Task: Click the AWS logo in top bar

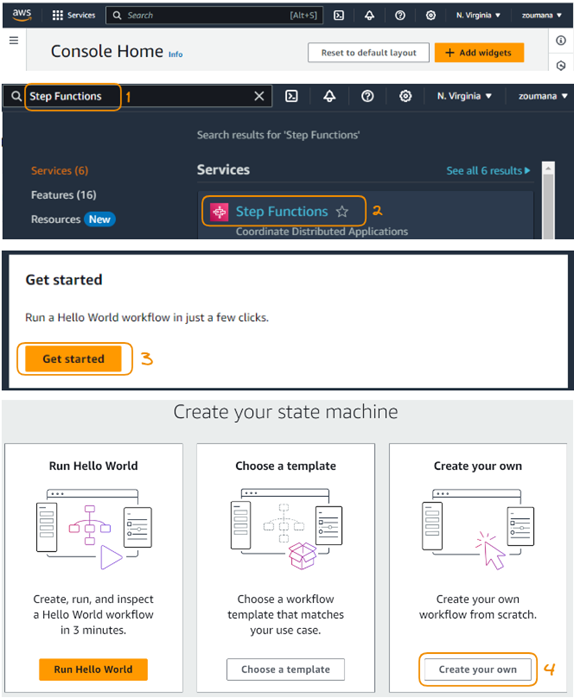Action: (22, 14)
